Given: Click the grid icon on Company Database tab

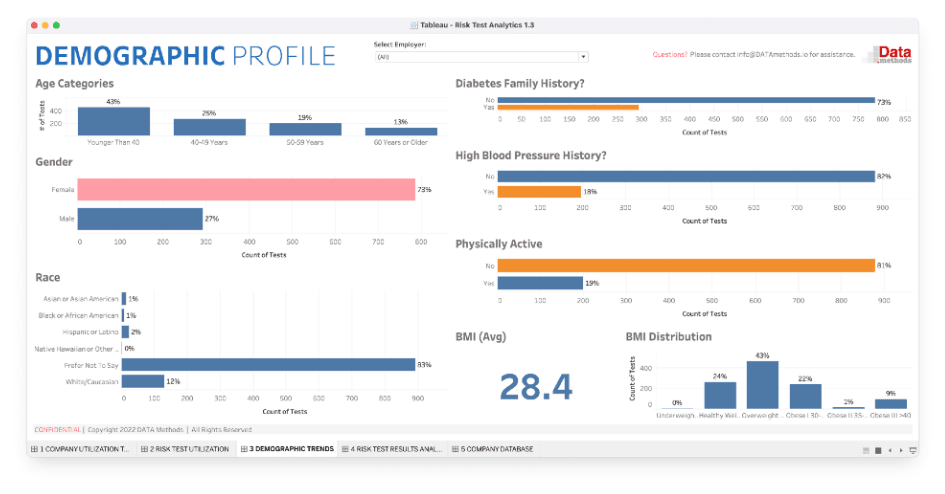Looking at the screenshot, I should [x=455, y=449].
